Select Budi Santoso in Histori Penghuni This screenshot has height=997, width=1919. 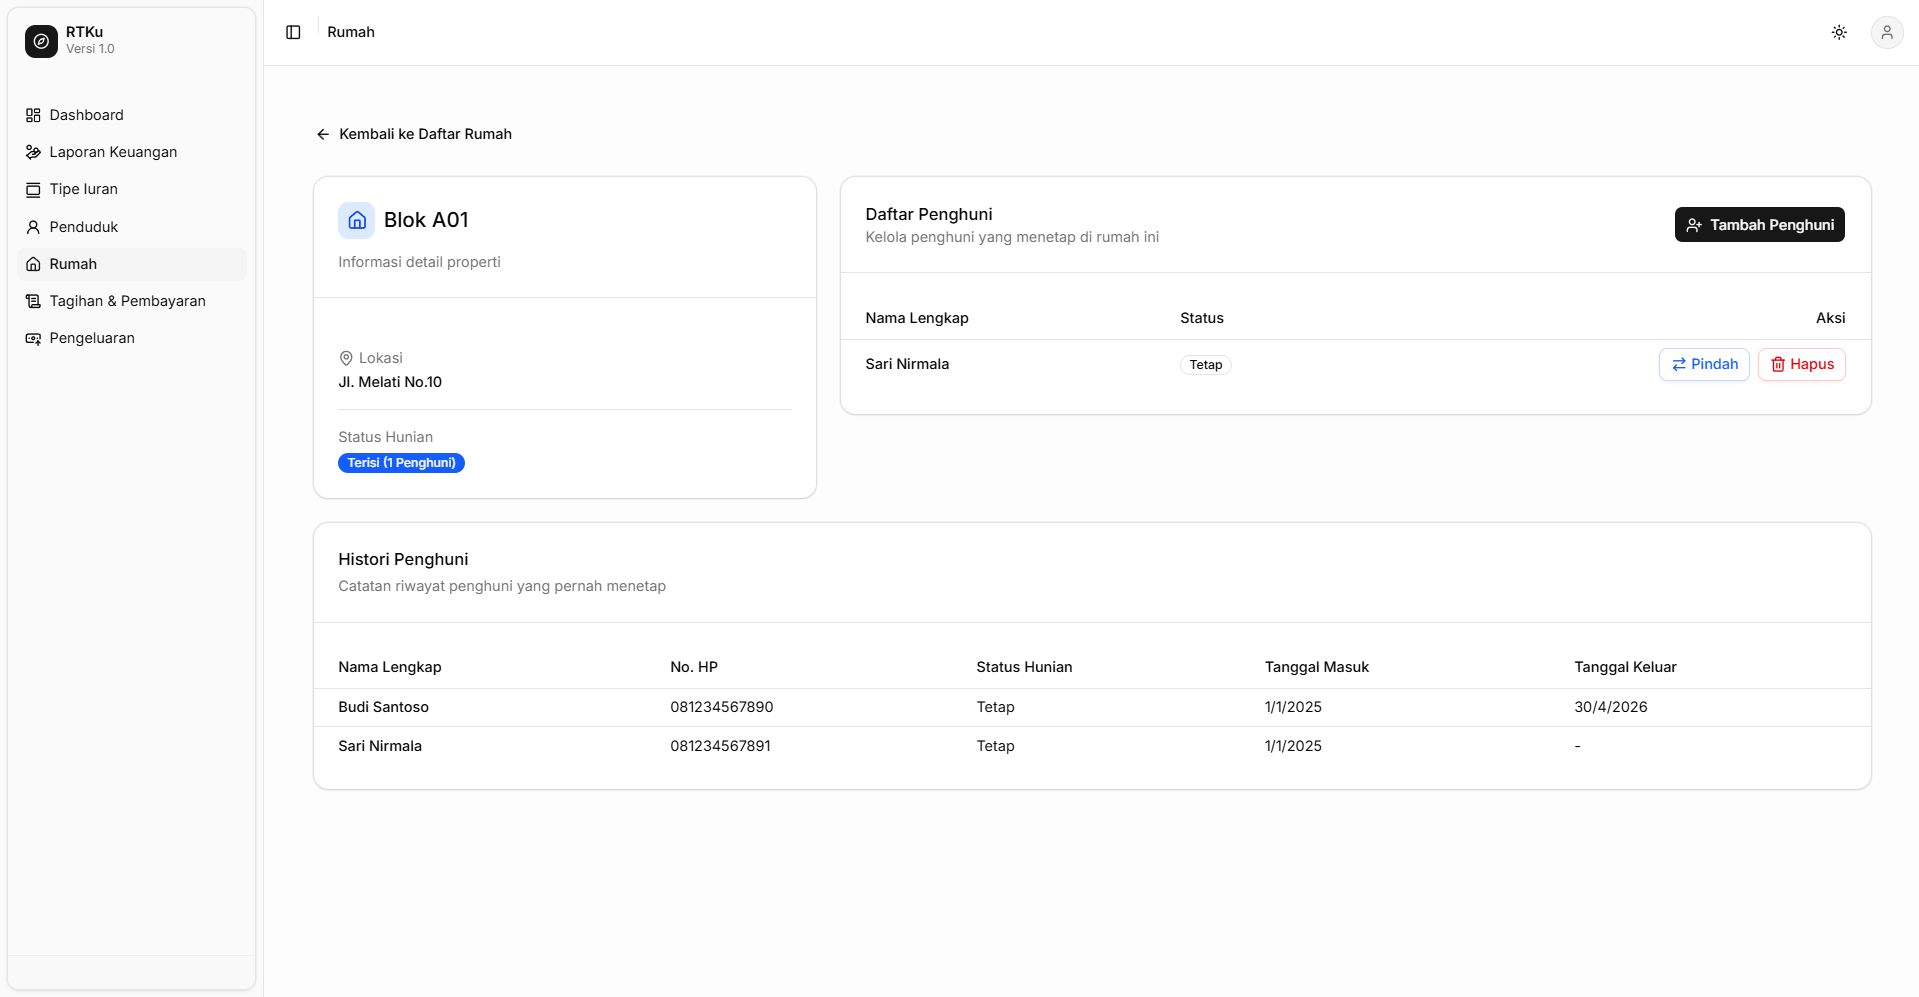coord(383,707)
